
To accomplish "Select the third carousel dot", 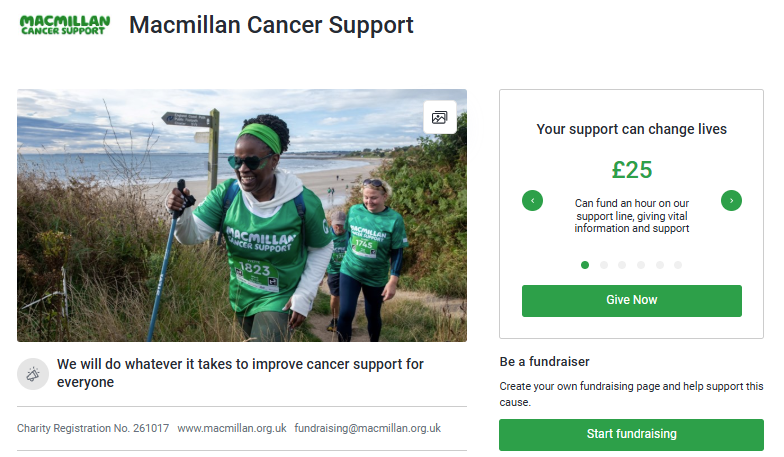I will tap(622, 265).
